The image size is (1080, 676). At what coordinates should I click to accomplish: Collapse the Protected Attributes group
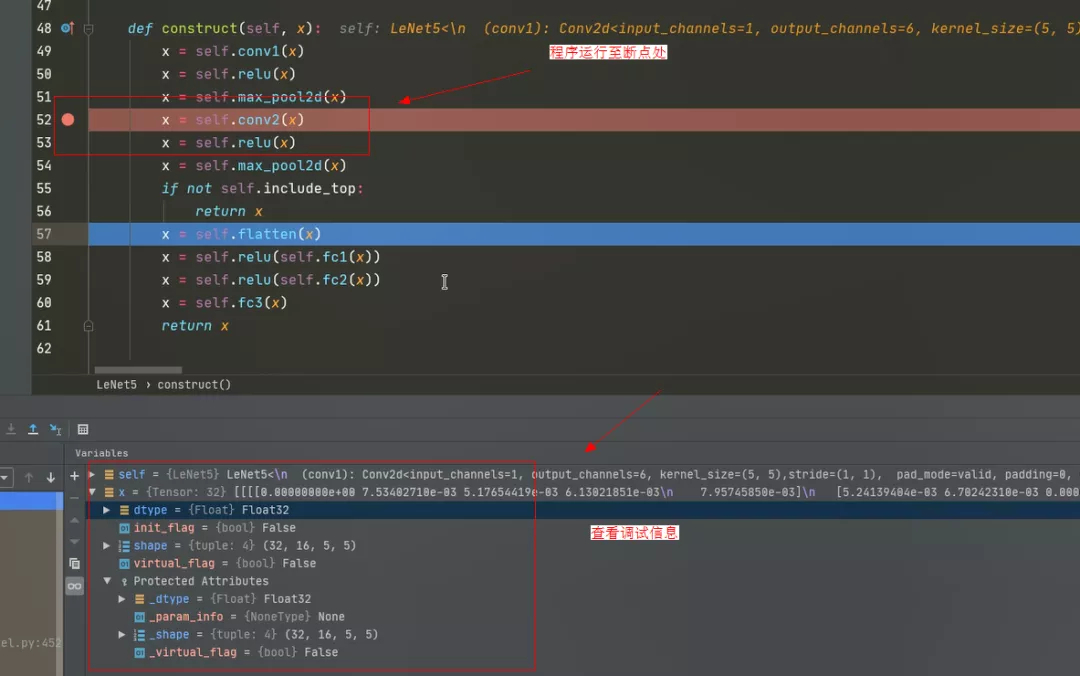[x=108, y=581]
